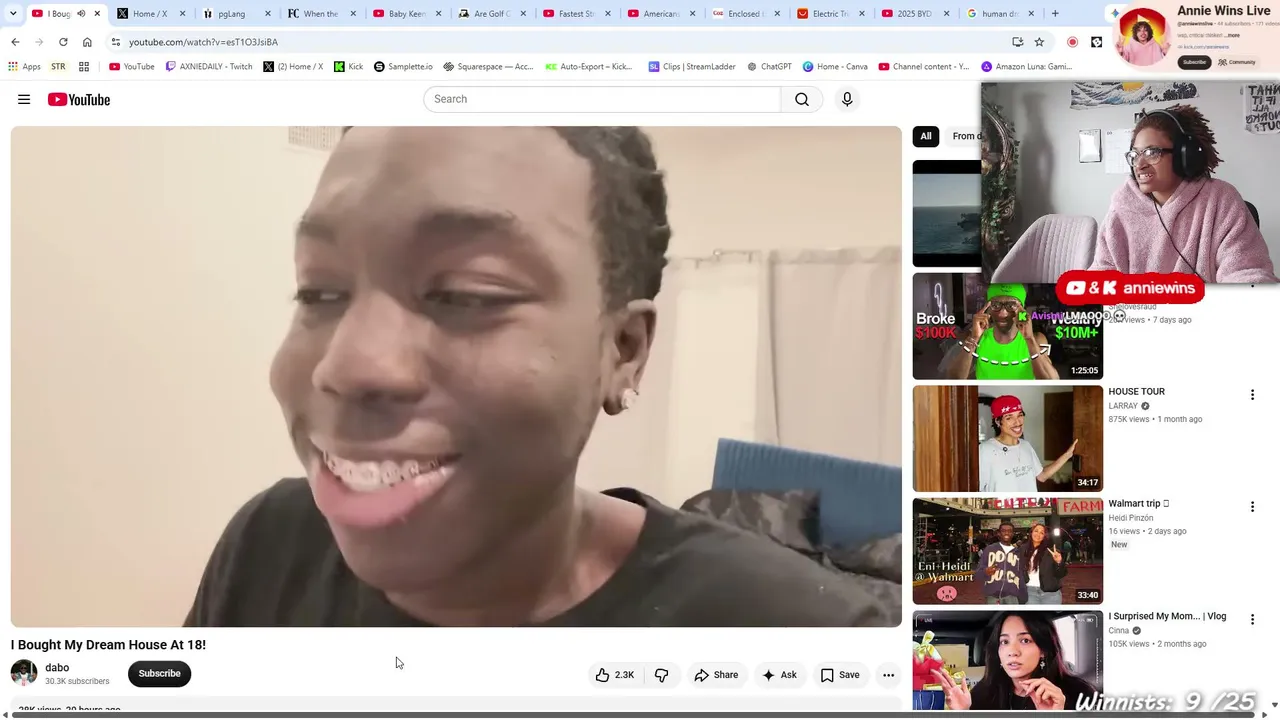This screenshot has height=720, width=1280.
Task: Play the Walmart trip video thumbnail
Action: click(x=1007, y=551)
